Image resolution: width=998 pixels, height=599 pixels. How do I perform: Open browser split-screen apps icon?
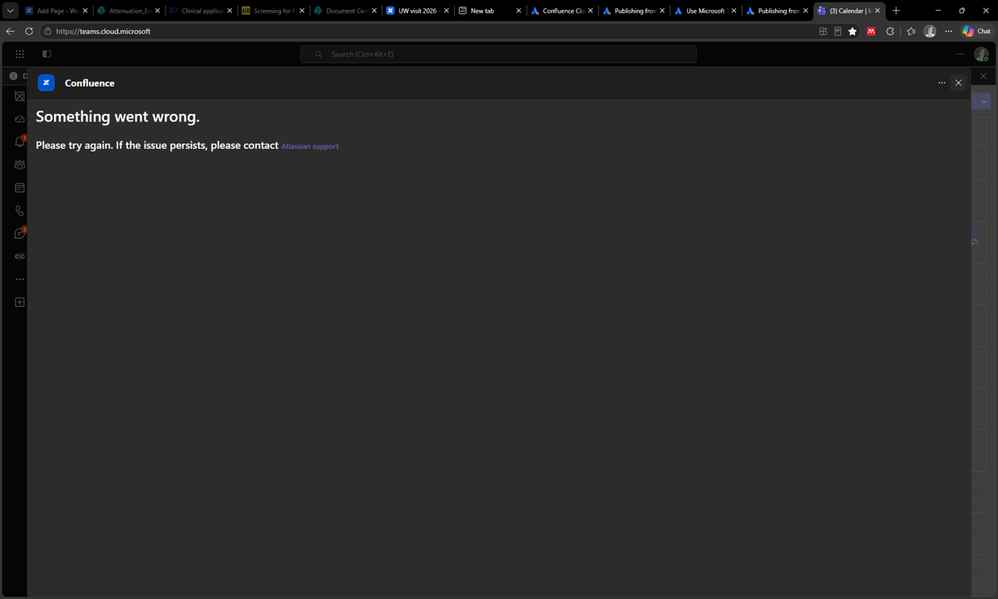tap(823, 31)
